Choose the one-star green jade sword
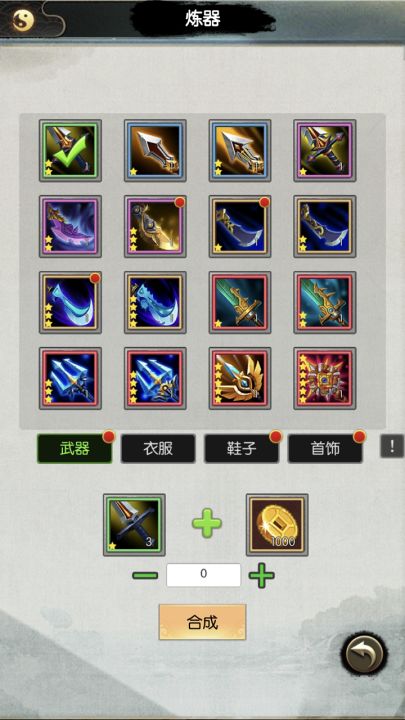 240,302
